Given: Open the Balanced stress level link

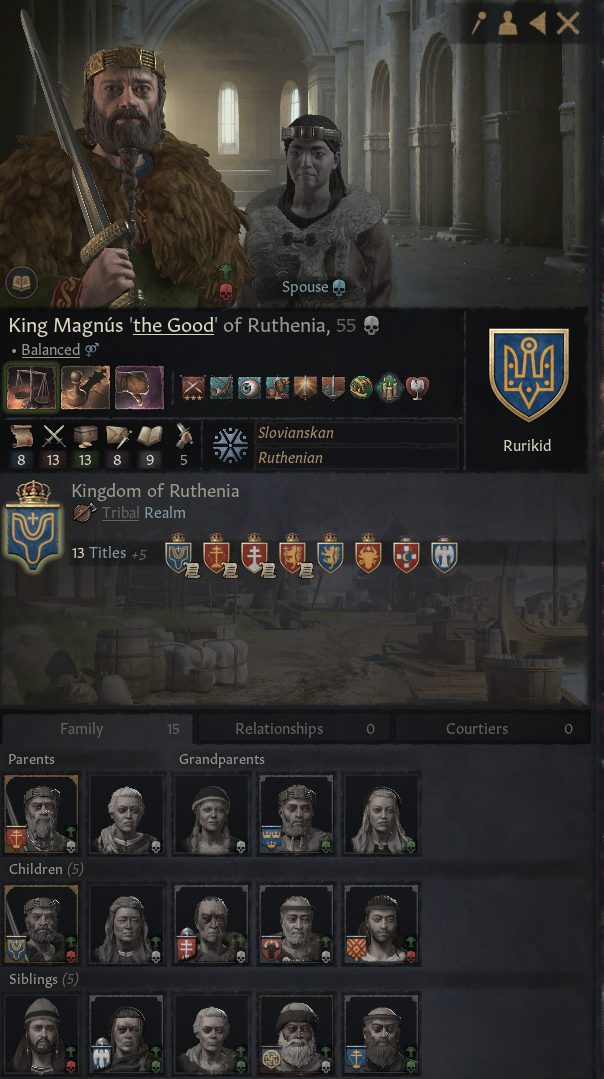Looking at the screenshot, I should [x=50, y=350].
